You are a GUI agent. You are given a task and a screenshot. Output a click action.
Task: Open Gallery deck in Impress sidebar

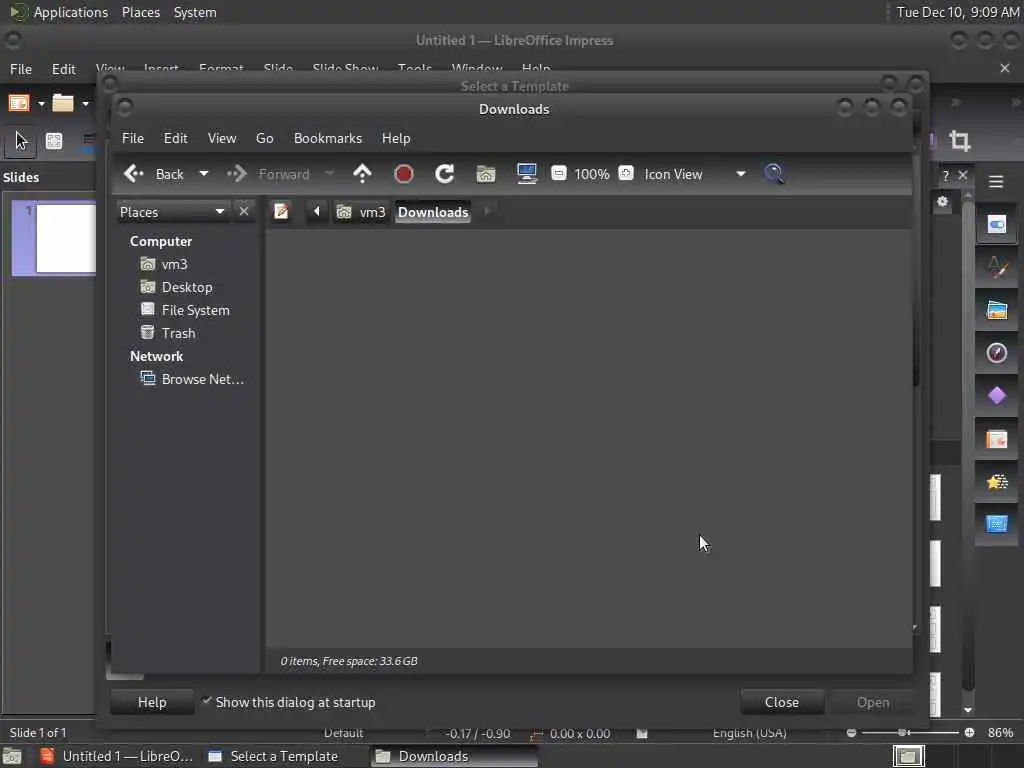(x=997, y=310)
